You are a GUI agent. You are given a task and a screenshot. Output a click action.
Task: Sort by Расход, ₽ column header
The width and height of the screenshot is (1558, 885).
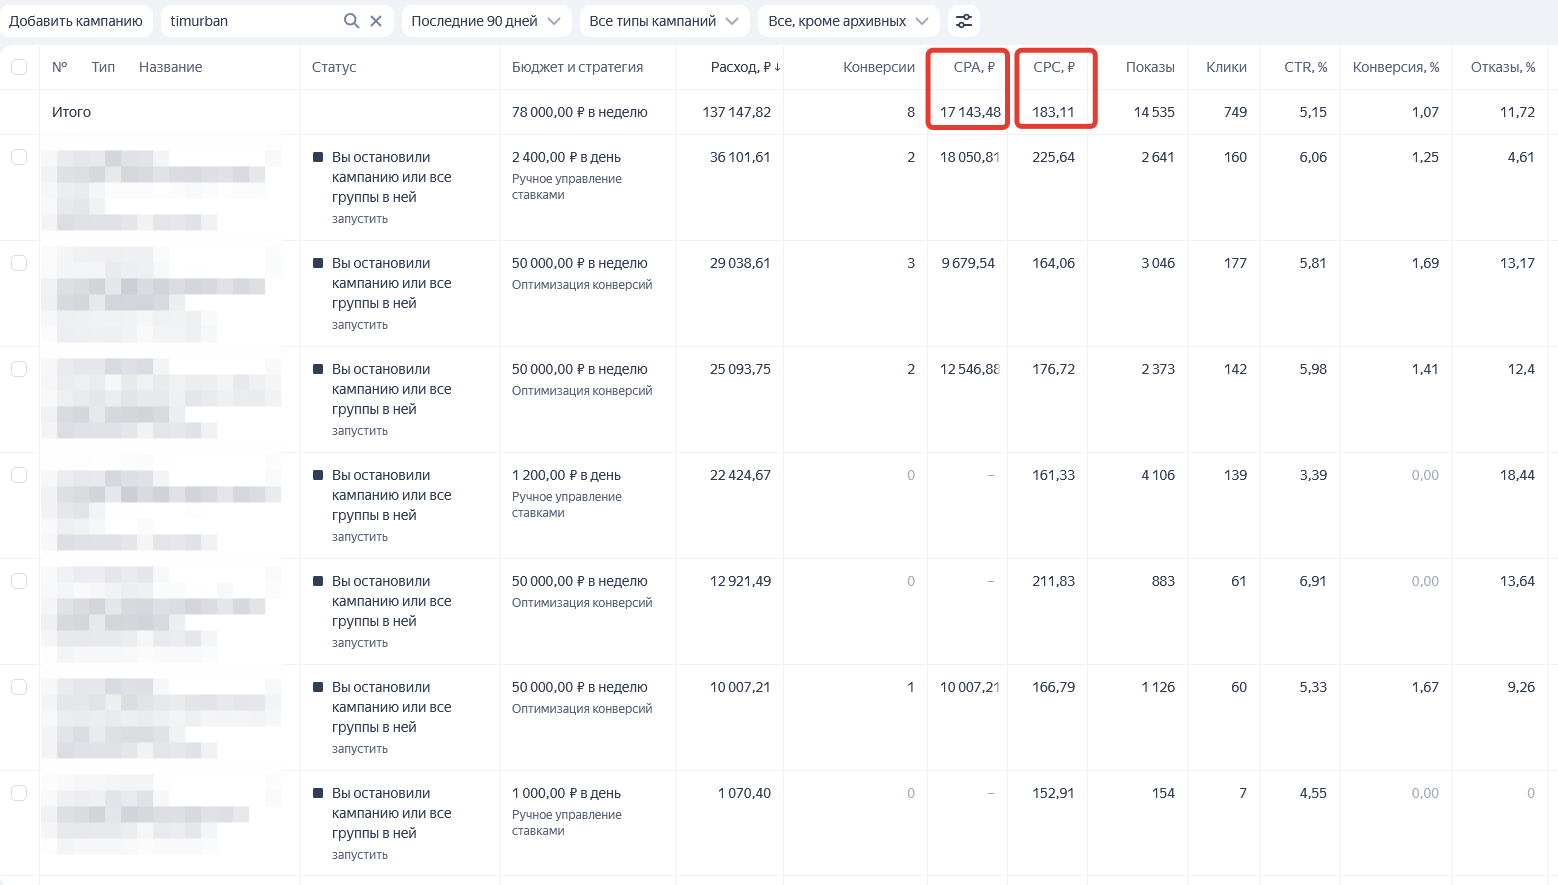pyautogui.click(x=746, y=67)
